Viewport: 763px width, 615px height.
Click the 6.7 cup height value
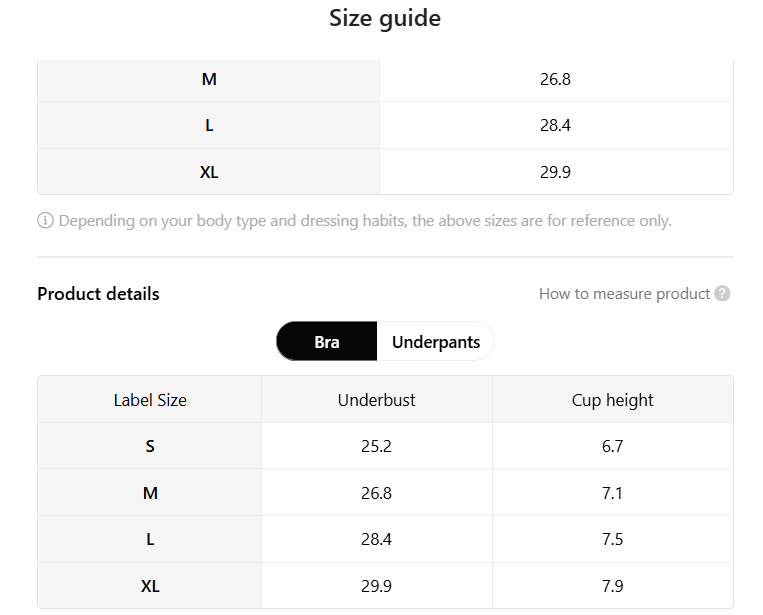point(612,446)
